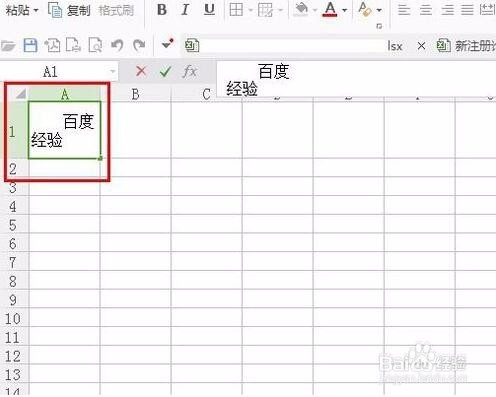The image size is (496, 397).
Task: Click cell A1 containing 百度 经验
Action: click(x=65, y=130)
